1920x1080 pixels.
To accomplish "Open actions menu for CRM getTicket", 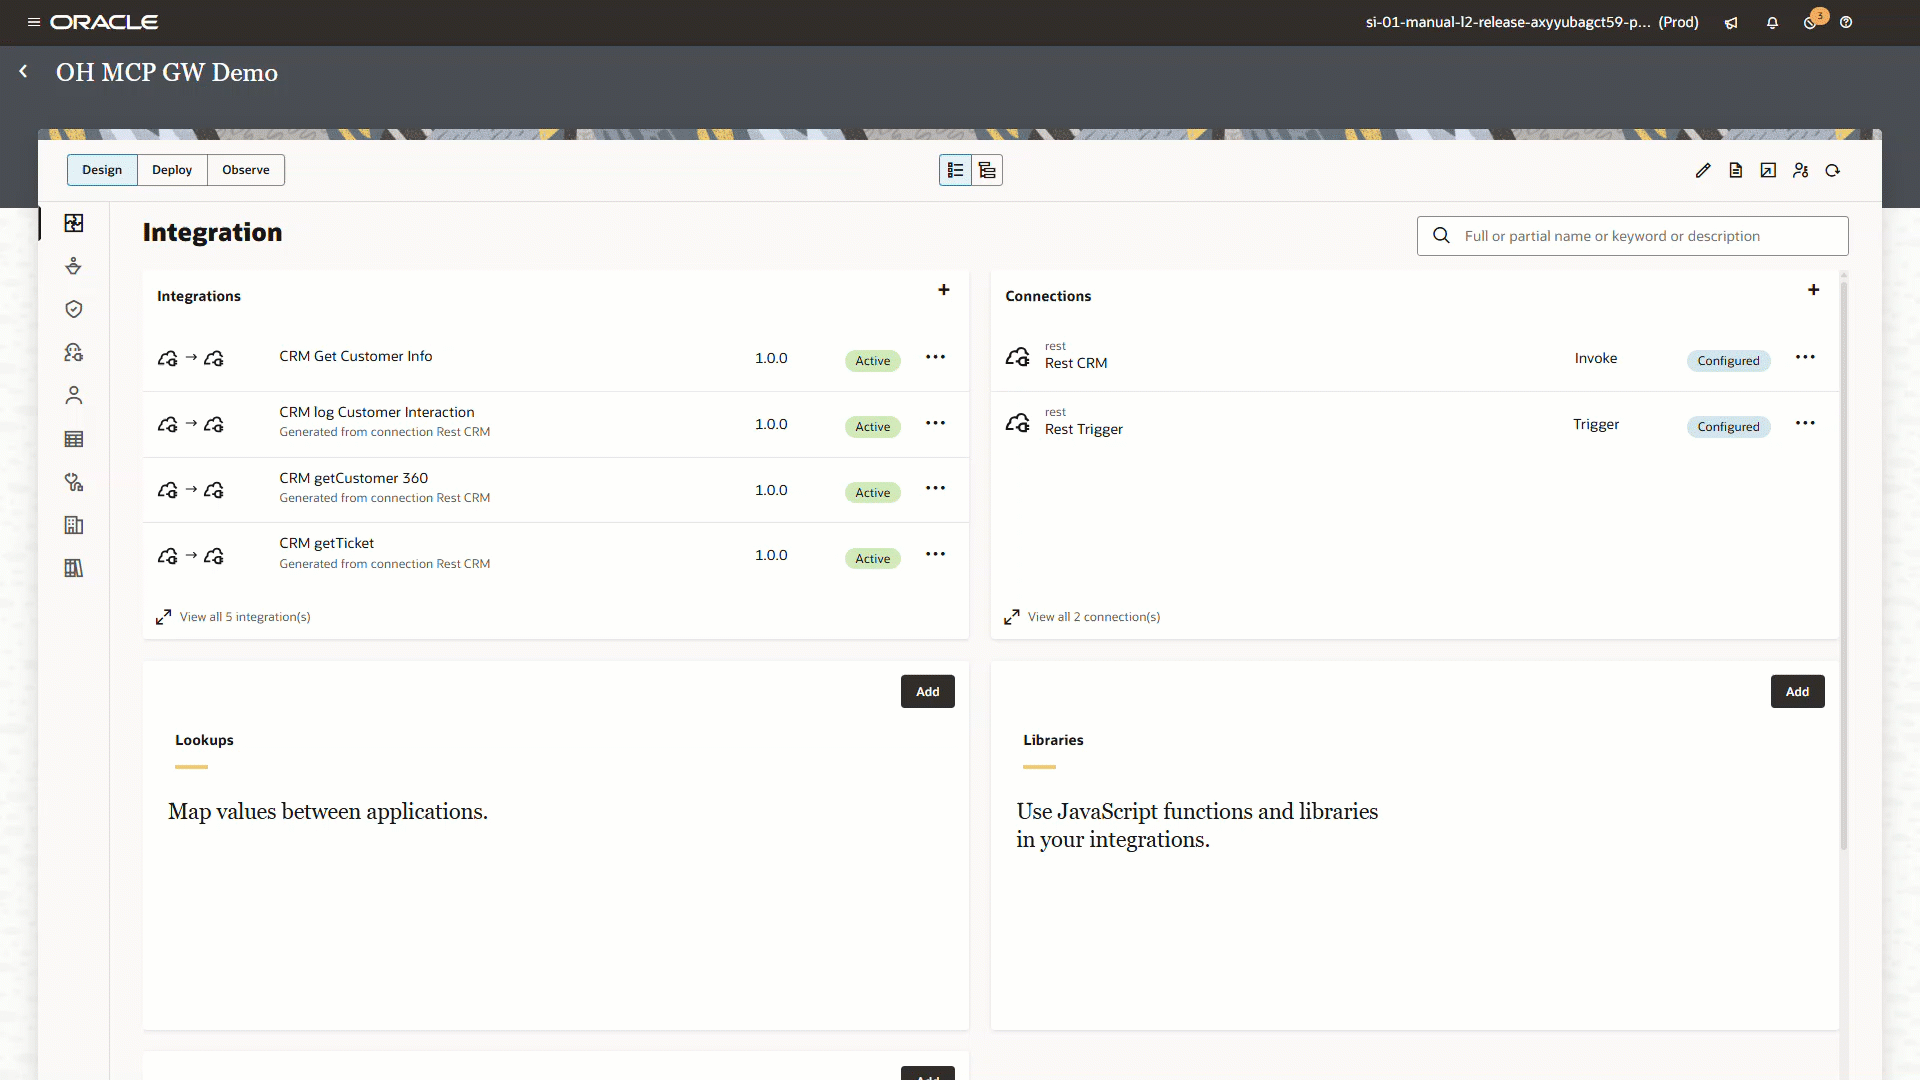I will pyautogui.click(x=936, y=554).
